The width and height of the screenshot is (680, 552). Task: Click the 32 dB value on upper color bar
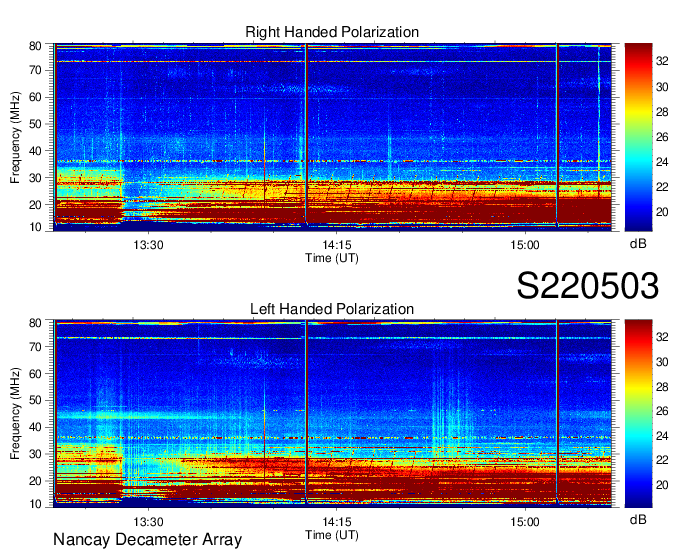pos(662,61)
